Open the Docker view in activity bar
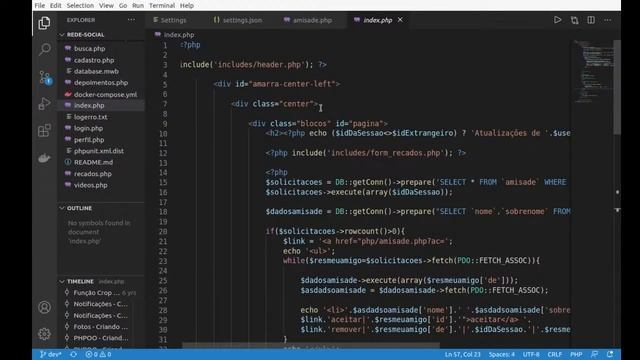This screenshot has height=360, width=640. (44, 158)
